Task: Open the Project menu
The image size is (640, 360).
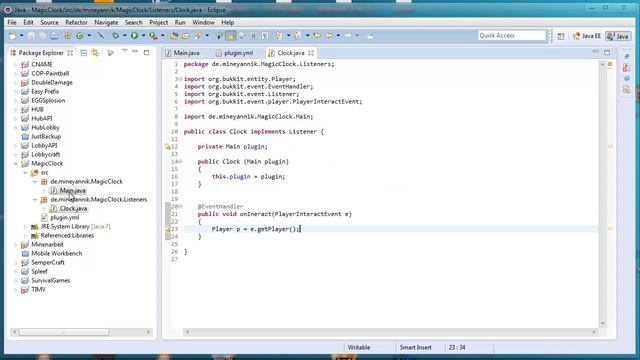Action: tap(158, 22)
